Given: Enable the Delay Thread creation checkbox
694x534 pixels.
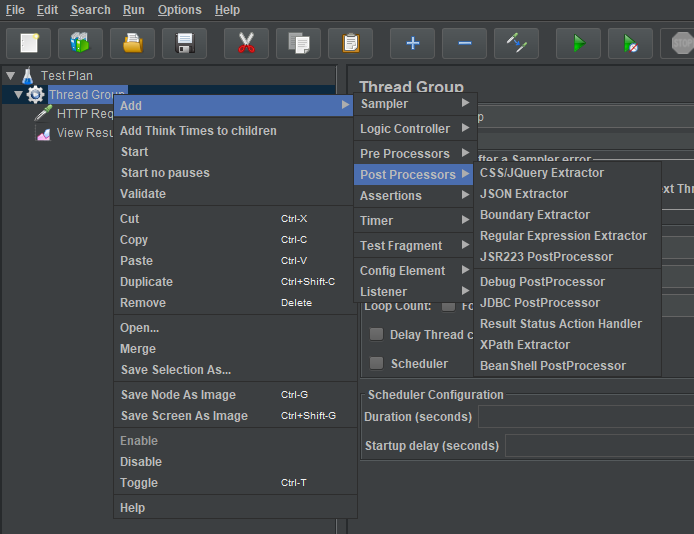Looking at the screenshot, I should 376,335.
